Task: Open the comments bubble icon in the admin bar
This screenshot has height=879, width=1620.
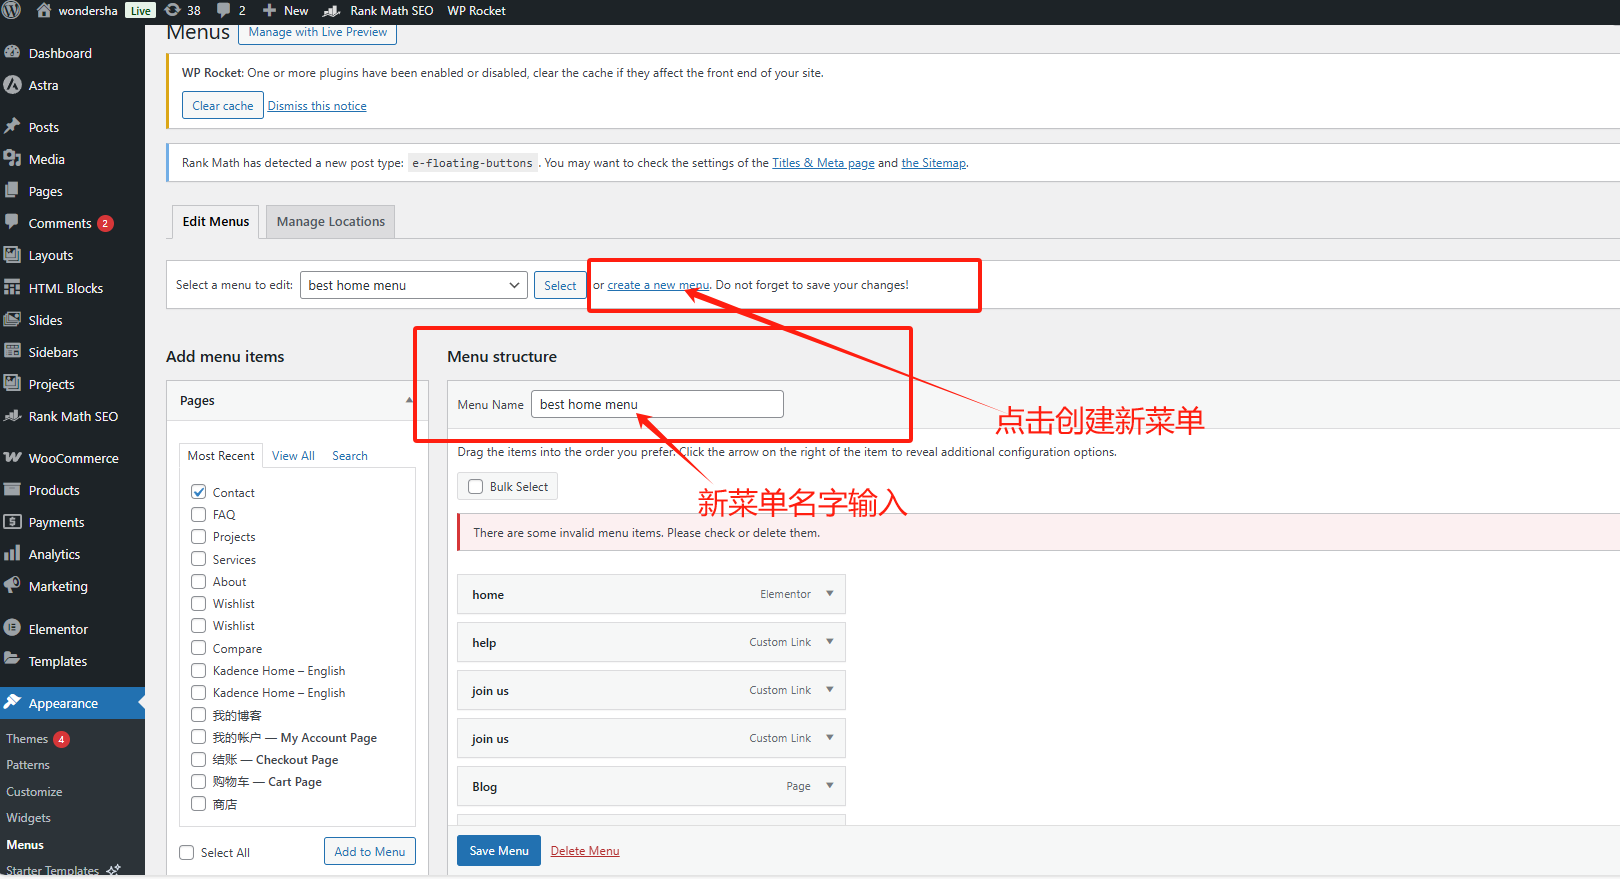Action: pos(224,10)
